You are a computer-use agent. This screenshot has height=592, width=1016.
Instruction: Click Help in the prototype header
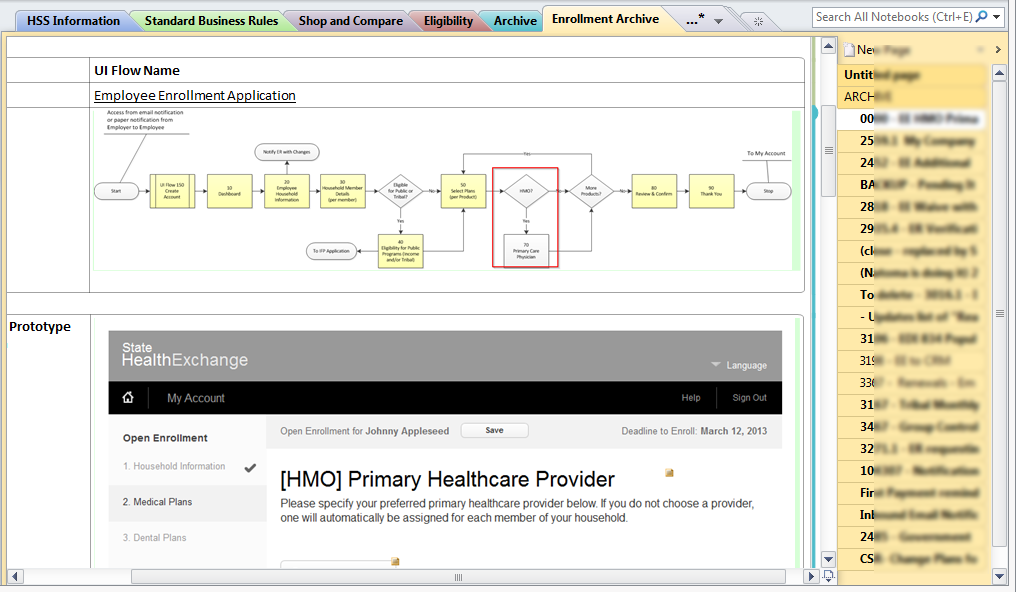click(691, 398)
